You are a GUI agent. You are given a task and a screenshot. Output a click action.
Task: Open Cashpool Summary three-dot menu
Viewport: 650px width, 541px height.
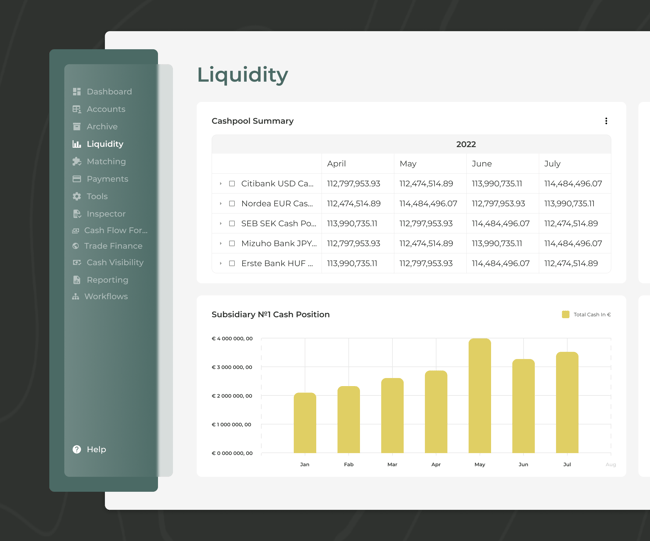click(x=606, y=121)
